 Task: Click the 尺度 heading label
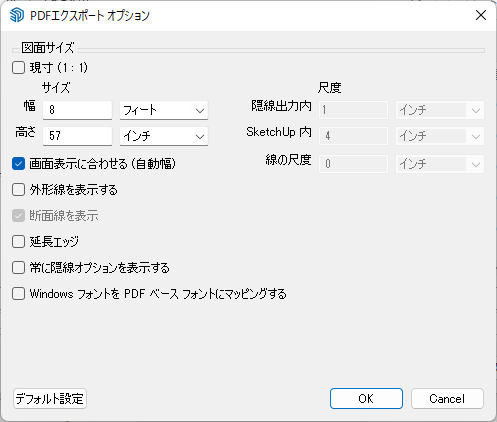click(330, 88)
